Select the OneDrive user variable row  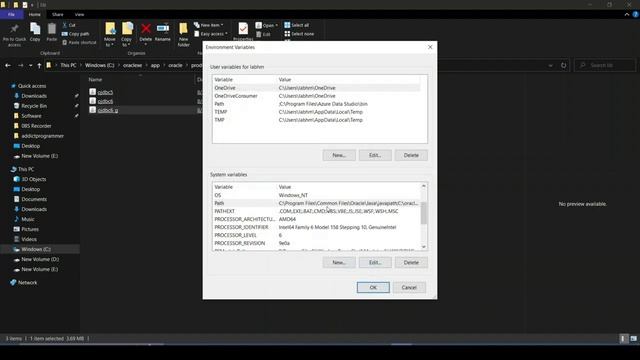pyautogui.click(x=316, y=88)
